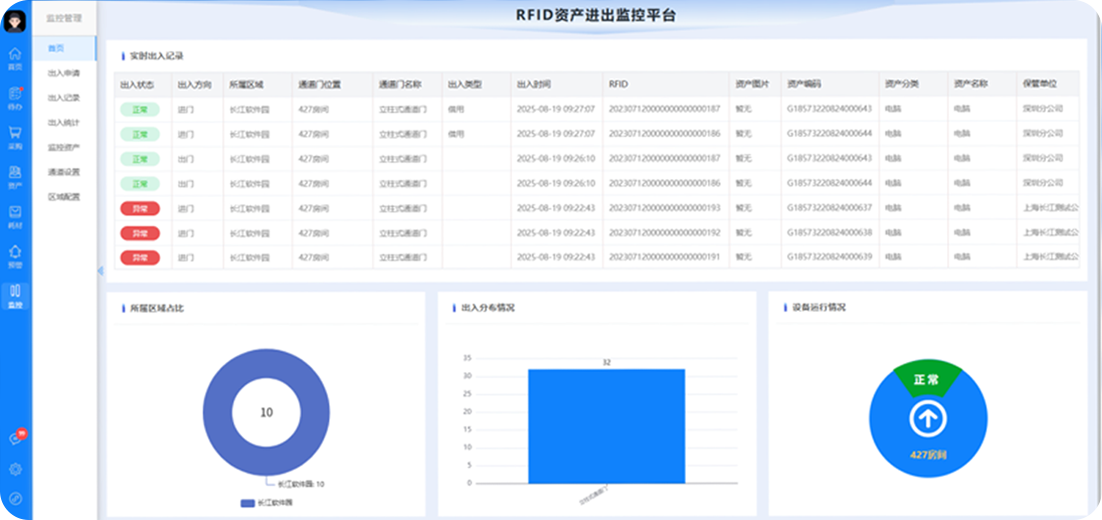Click the up-arrow device icon for 427房间
1102x520 pixels.
point(927,419)
